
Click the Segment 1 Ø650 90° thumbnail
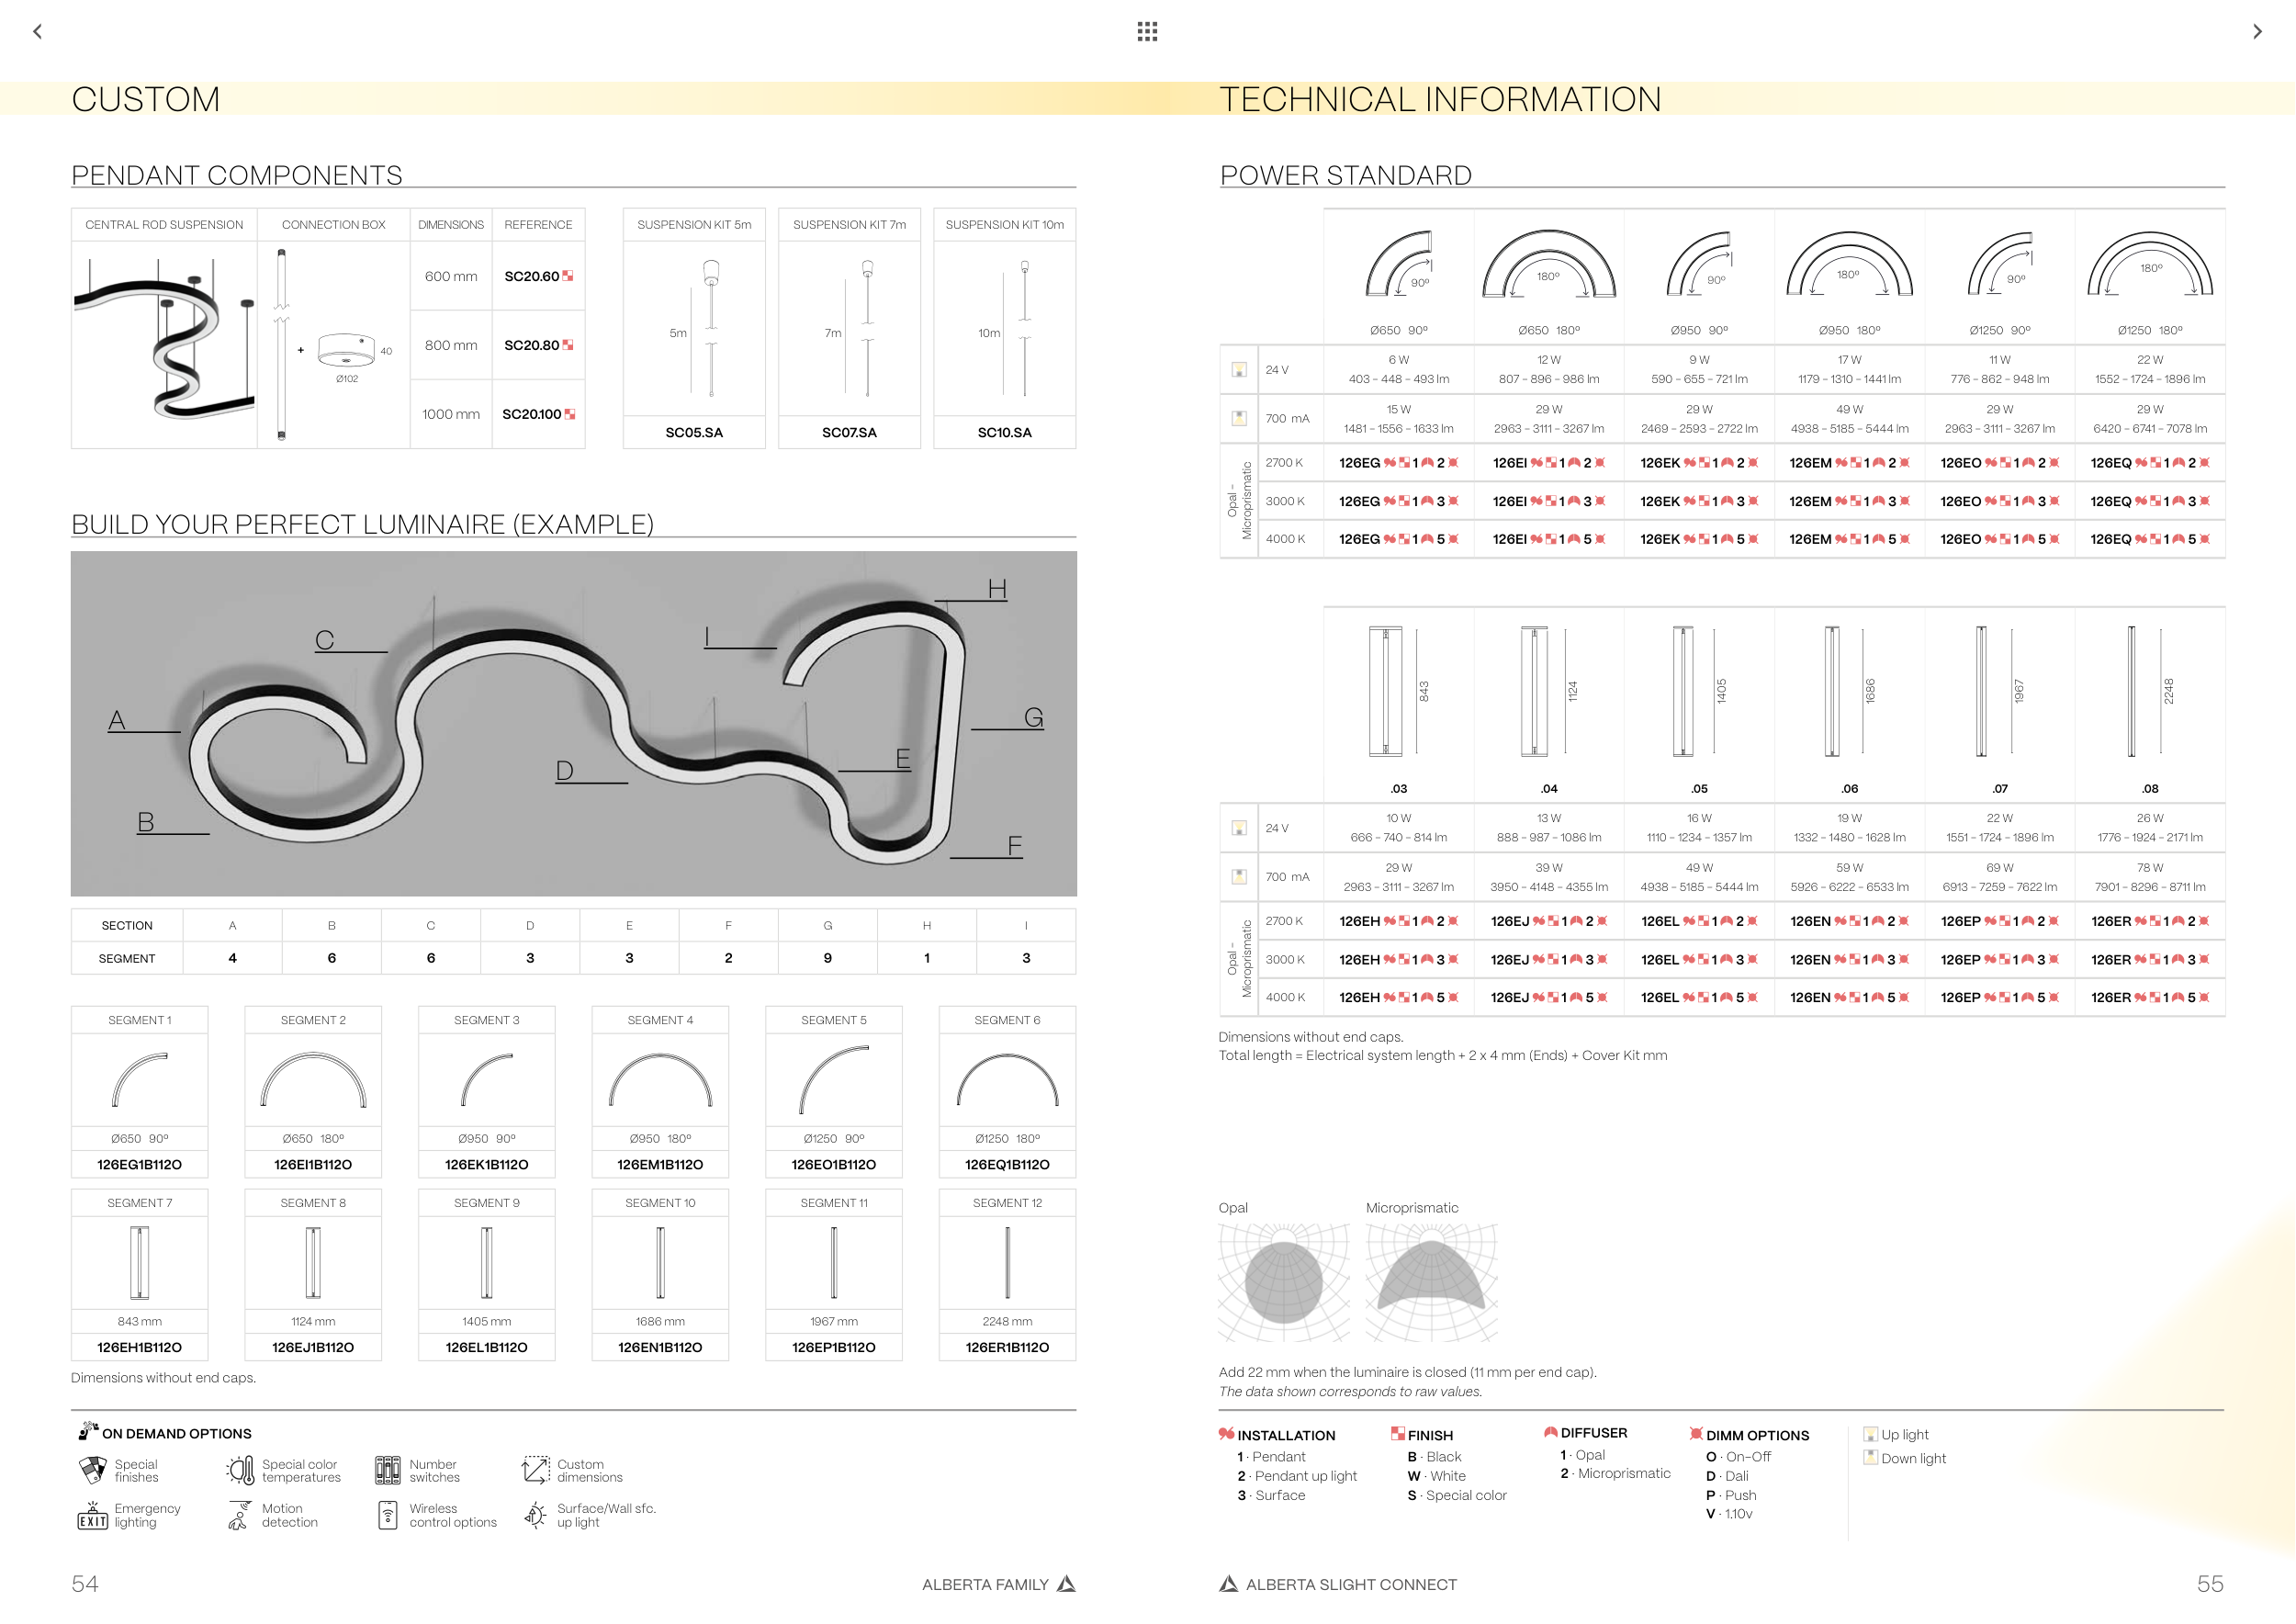pos(140,1080)
